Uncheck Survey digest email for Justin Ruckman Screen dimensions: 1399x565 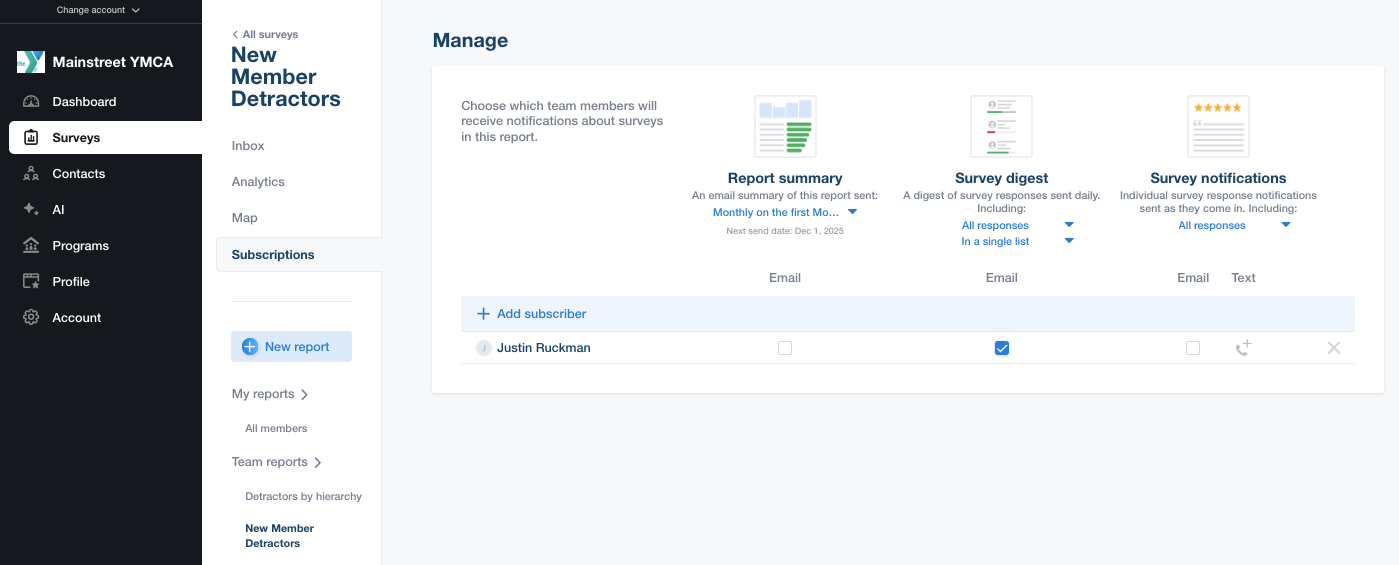click(1002, 348)
